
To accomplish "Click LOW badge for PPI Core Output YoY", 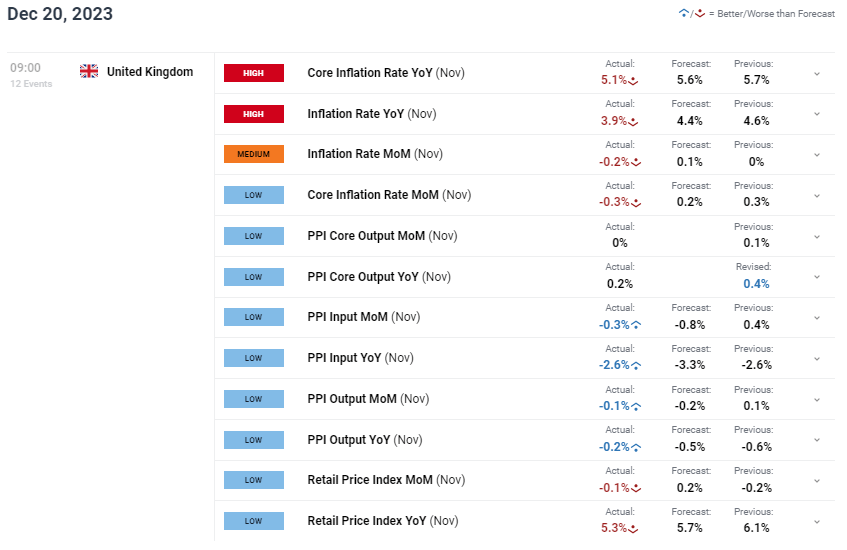I will (254, 277).
